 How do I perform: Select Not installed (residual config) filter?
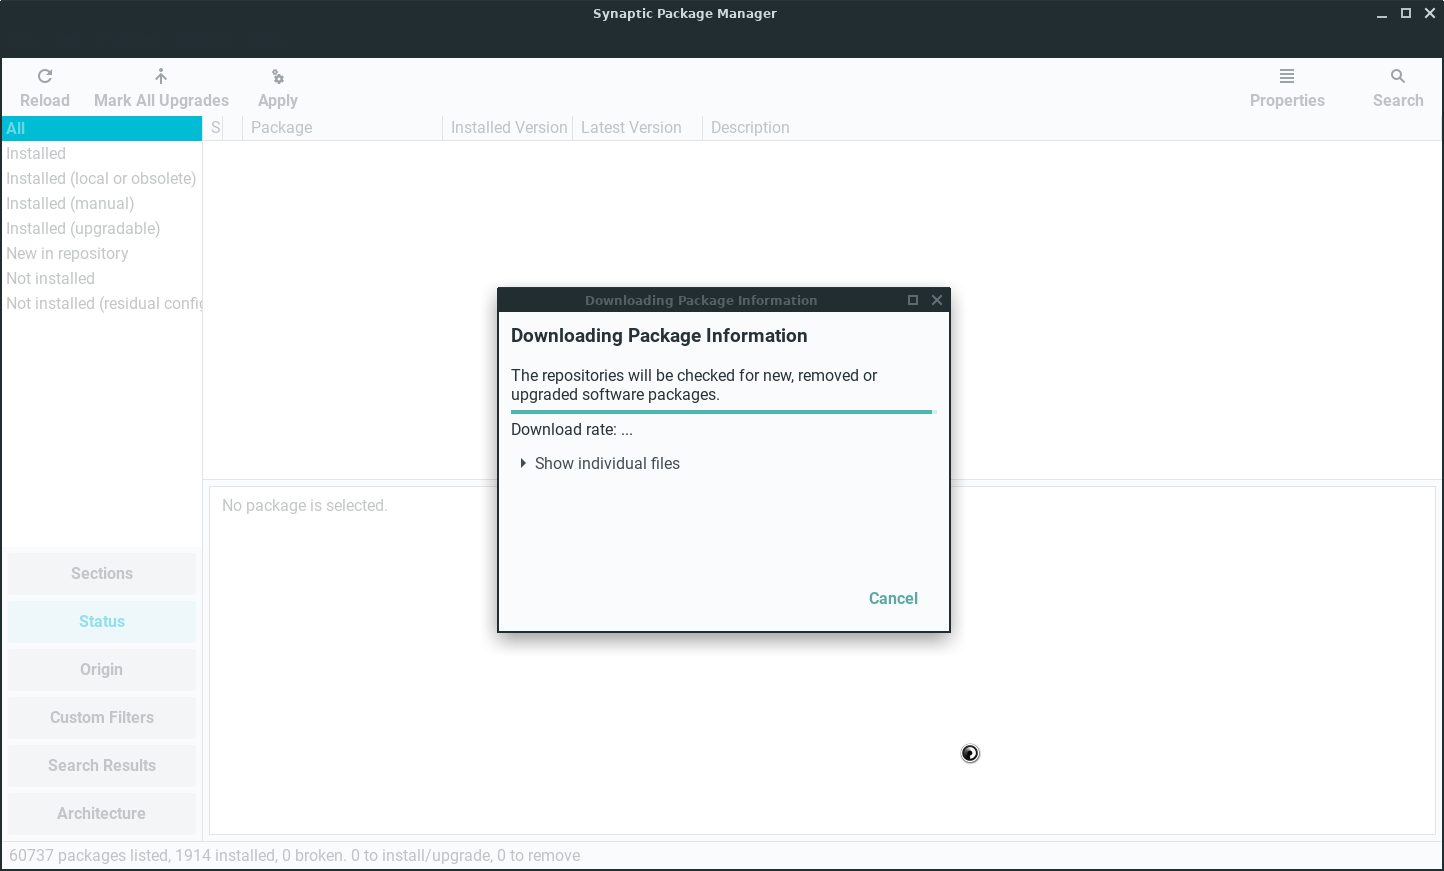tap(102, 303)
